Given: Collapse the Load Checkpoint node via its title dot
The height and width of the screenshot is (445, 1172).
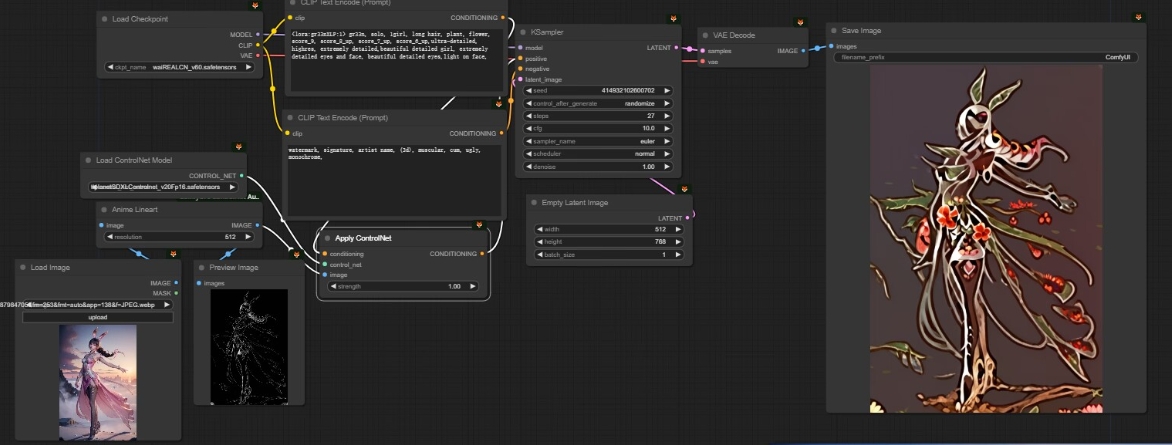Looking at the screenshot, I should click(x=105, y=18).
